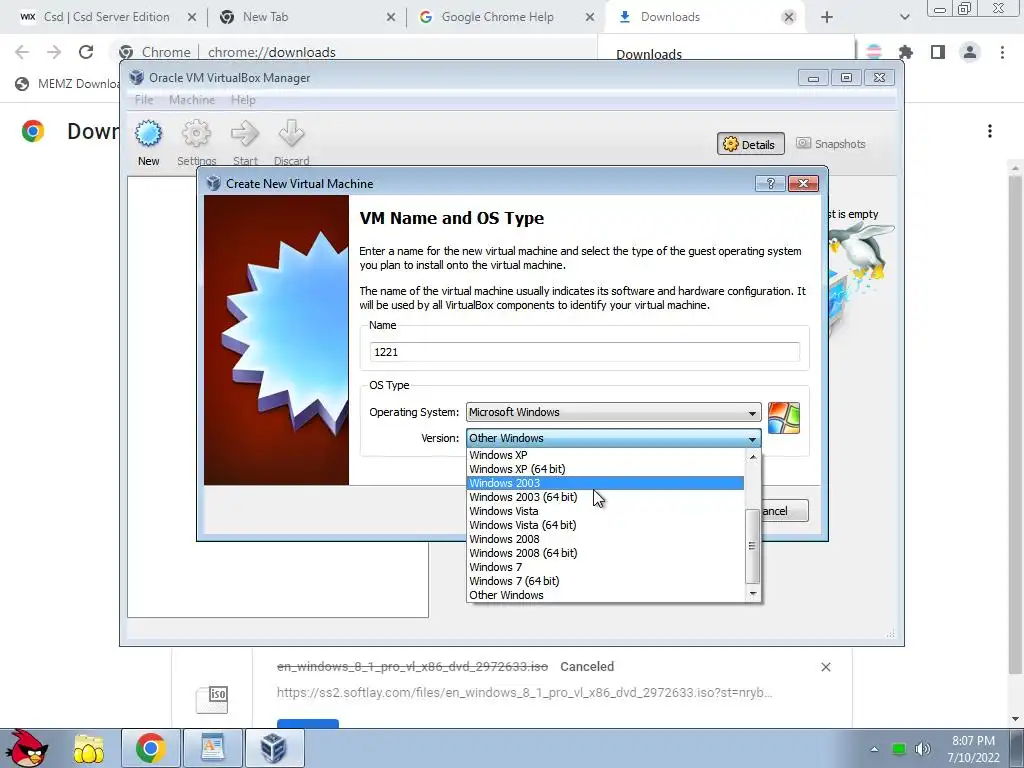Switch to Google Chrome Help tab

(x=498, y=17)
